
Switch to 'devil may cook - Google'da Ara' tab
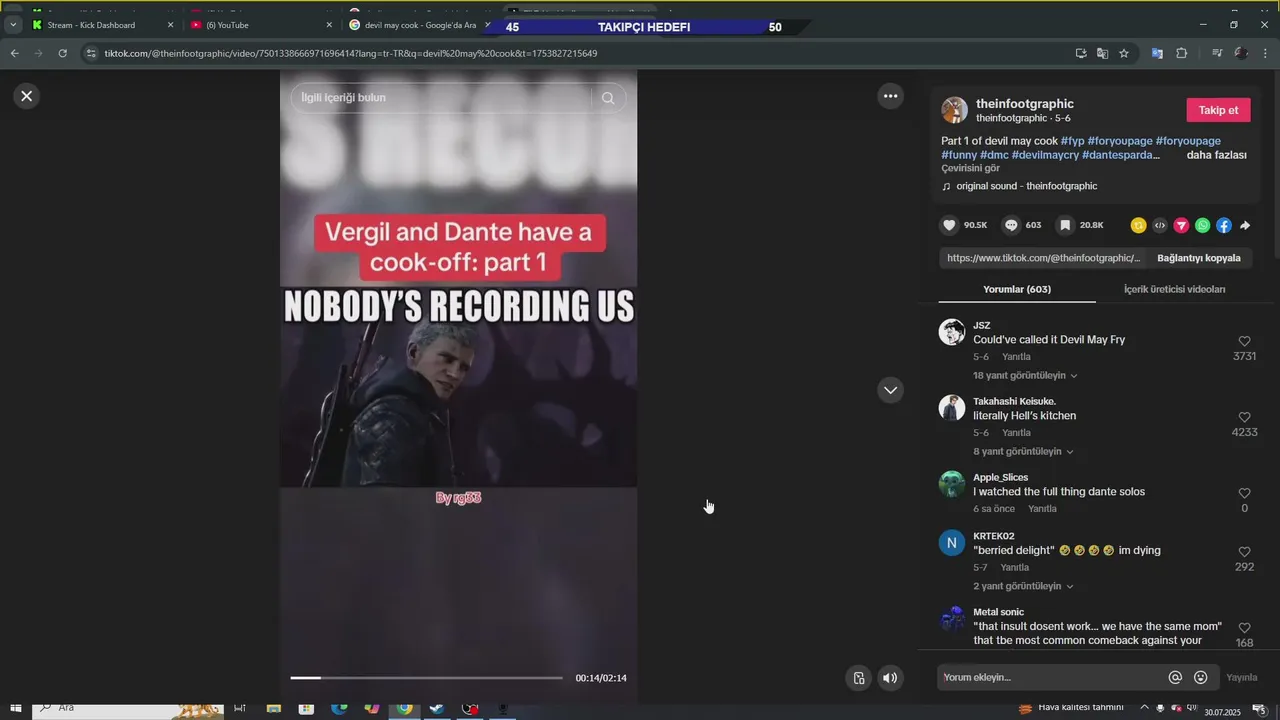click(x=418, y=25)
